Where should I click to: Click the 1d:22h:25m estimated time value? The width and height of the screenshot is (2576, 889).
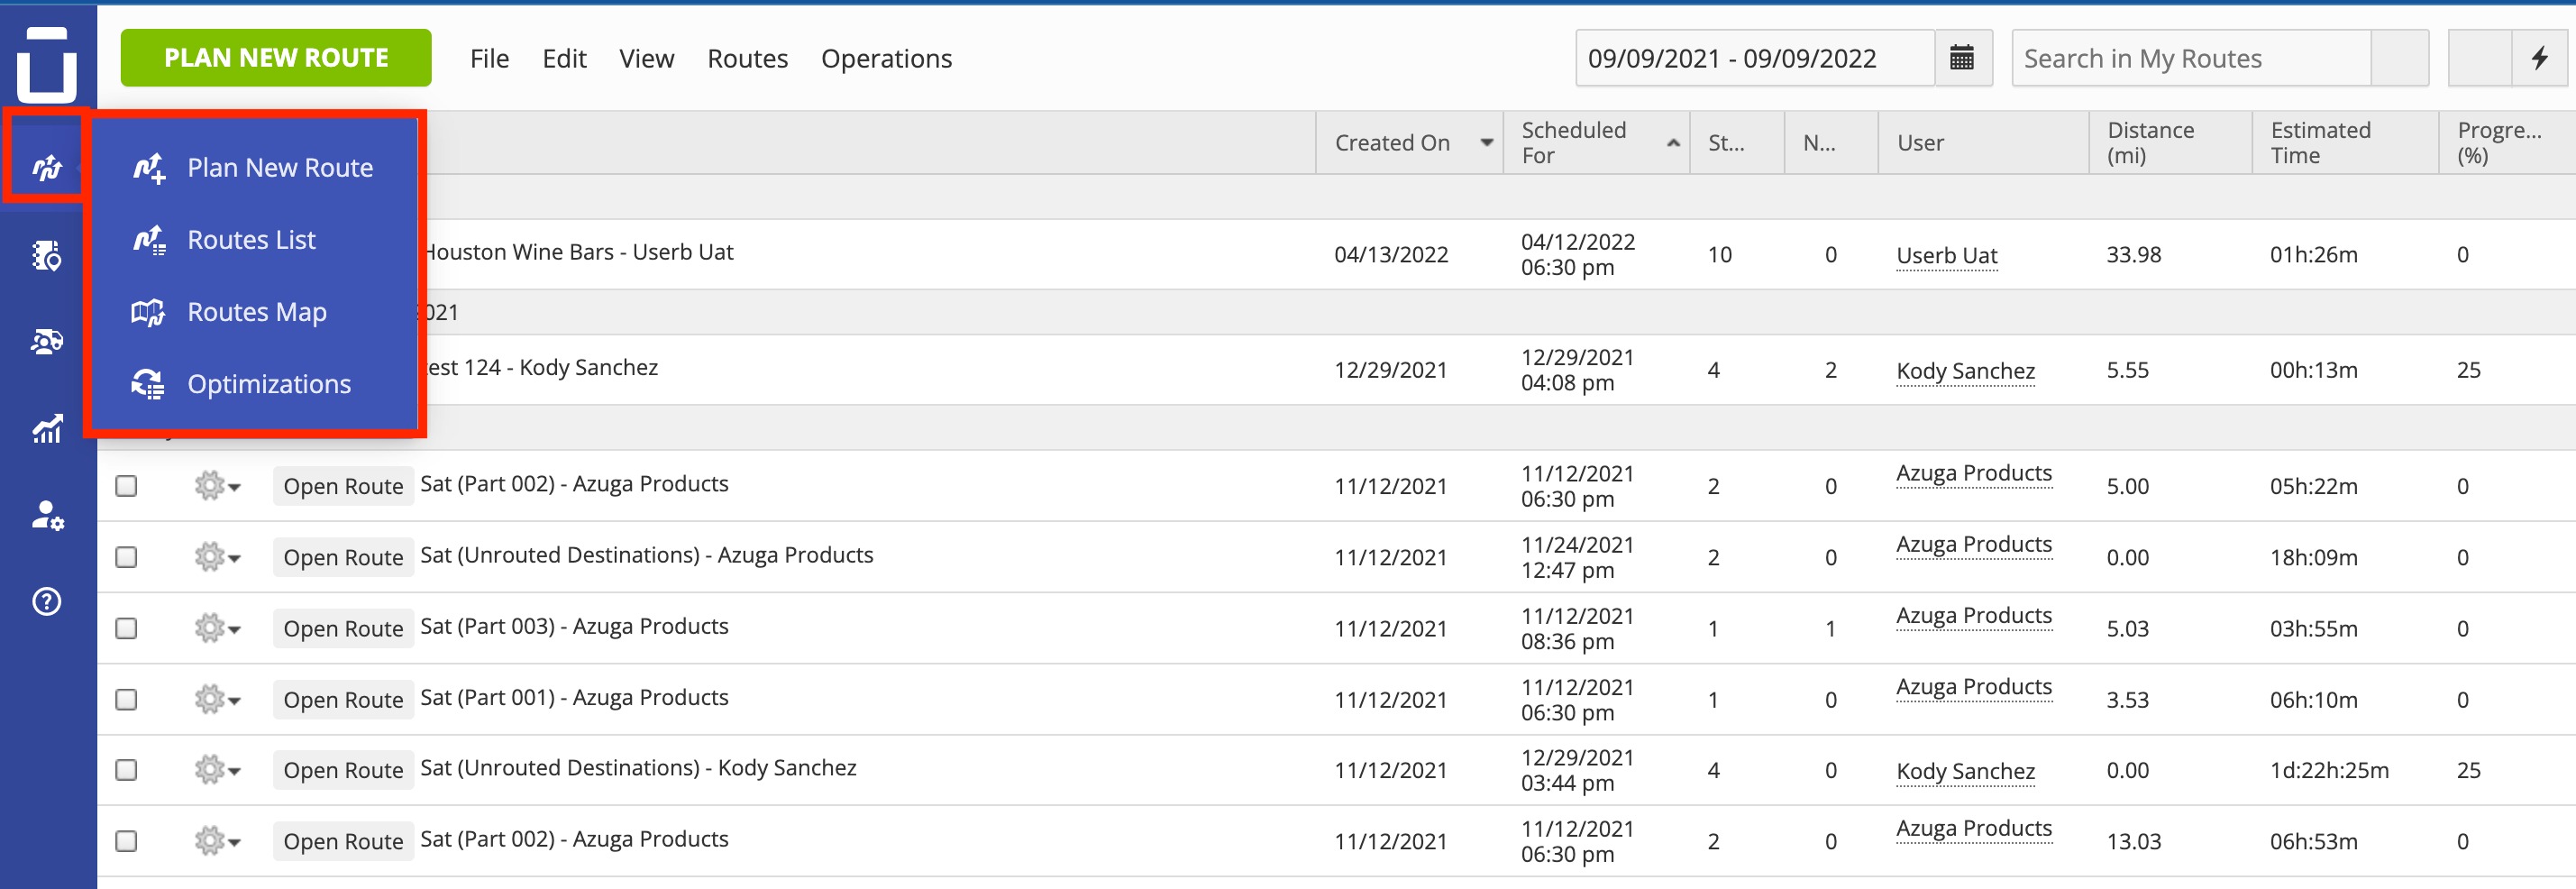click(2329, 770)
